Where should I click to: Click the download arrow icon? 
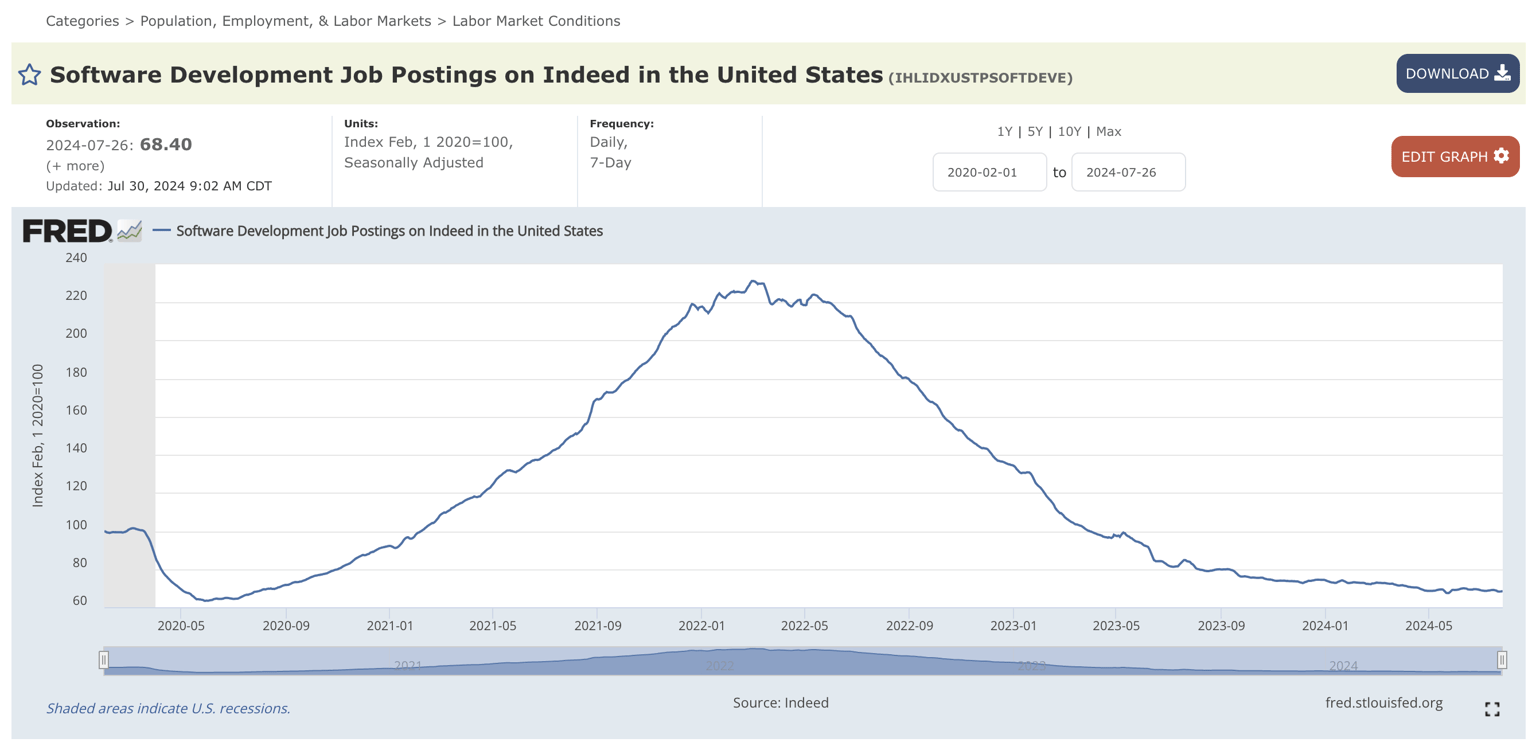(1502, 73)
